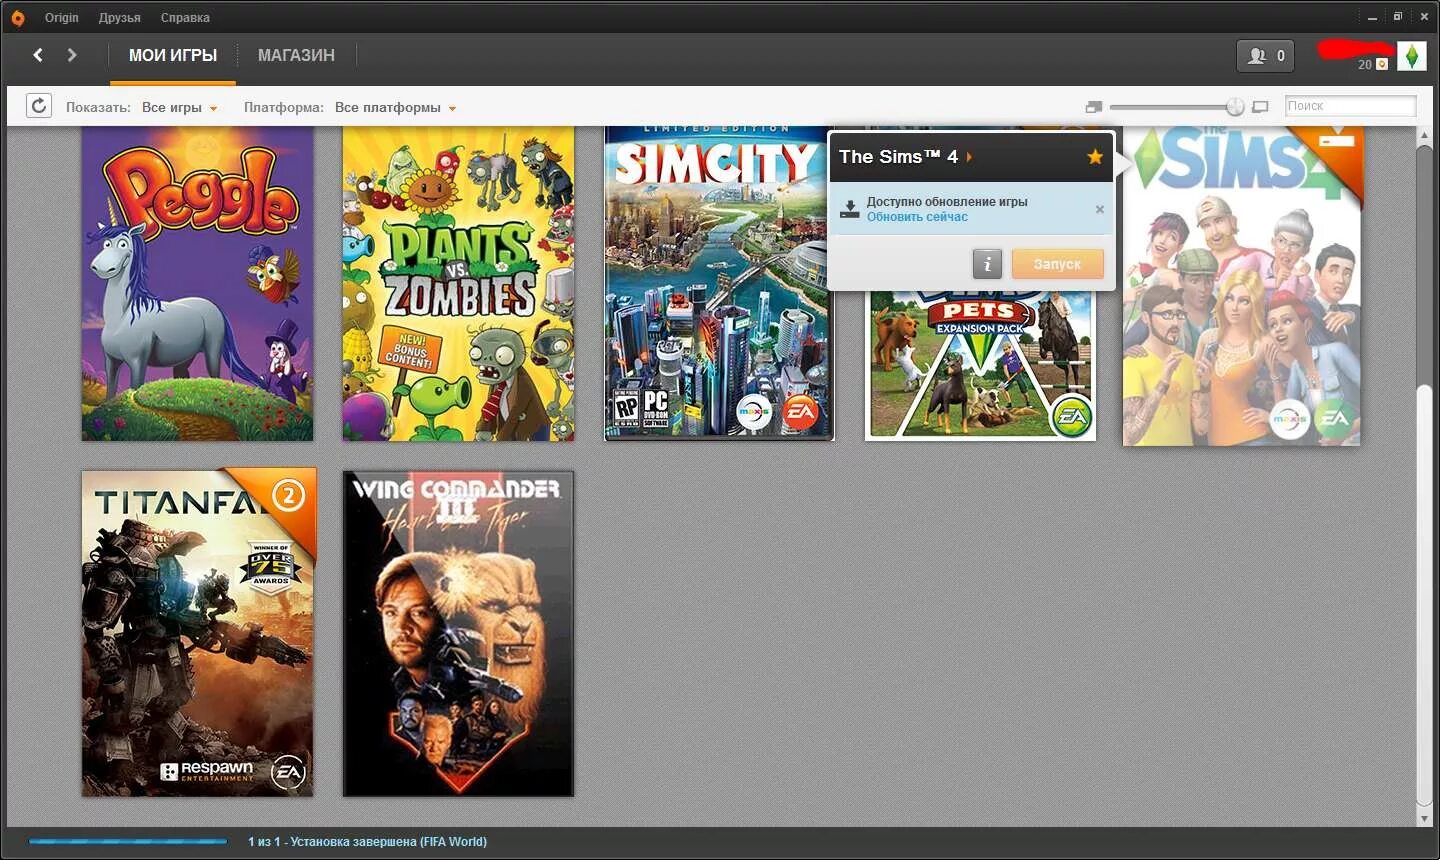Open the friends list button
Viewport: 1440px width, 860px height.
1265,56
